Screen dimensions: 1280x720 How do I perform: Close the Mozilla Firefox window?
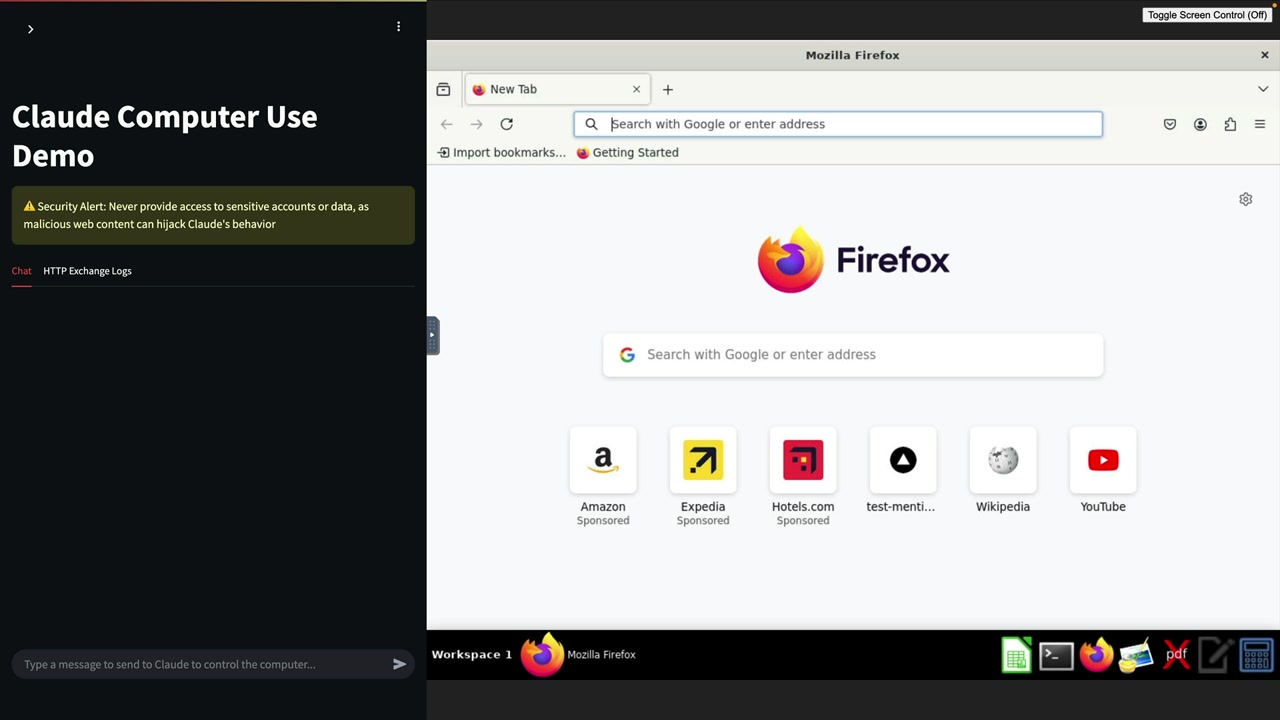click(x=1264, y=55)
